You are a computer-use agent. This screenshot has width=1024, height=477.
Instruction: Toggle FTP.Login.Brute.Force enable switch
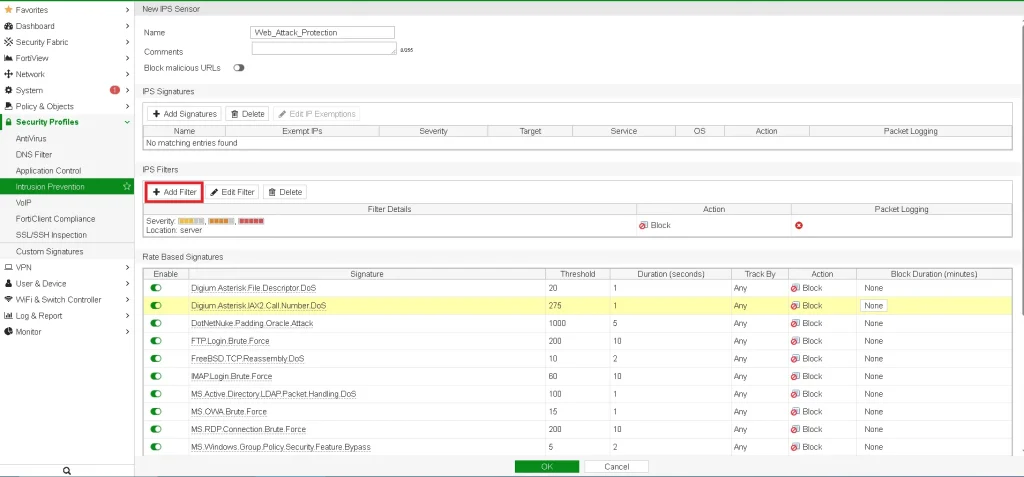click(x=155, y=341)
